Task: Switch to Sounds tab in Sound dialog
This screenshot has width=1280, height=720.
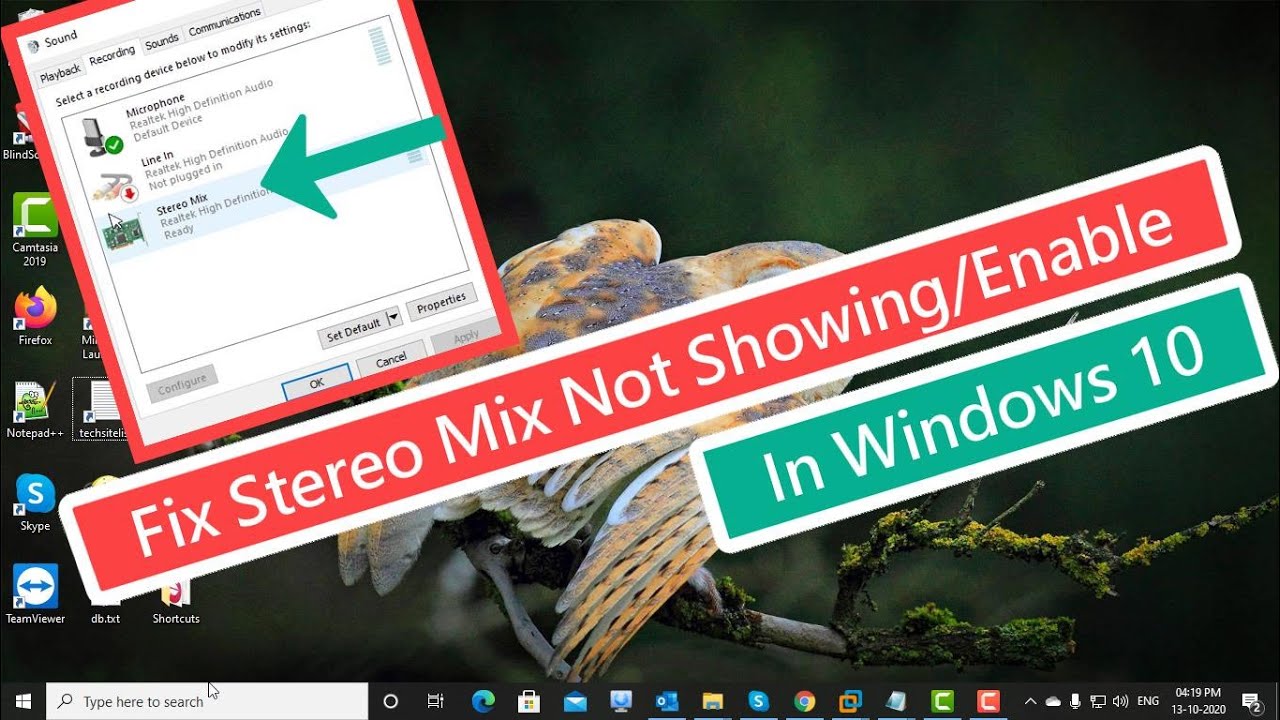Action: (162, 41)
